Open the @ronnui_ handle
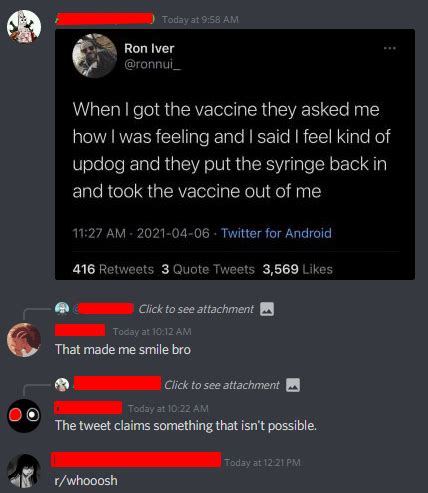 [x=153, y=64]
